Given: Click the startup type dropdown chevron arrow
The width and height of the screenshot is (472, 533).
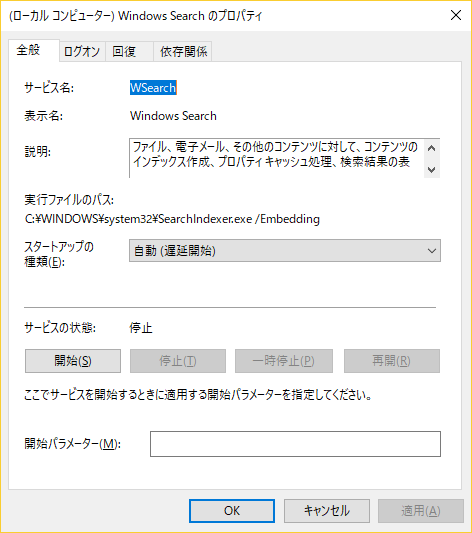Looking at the screenshot, I should click(x=432, y=251).
